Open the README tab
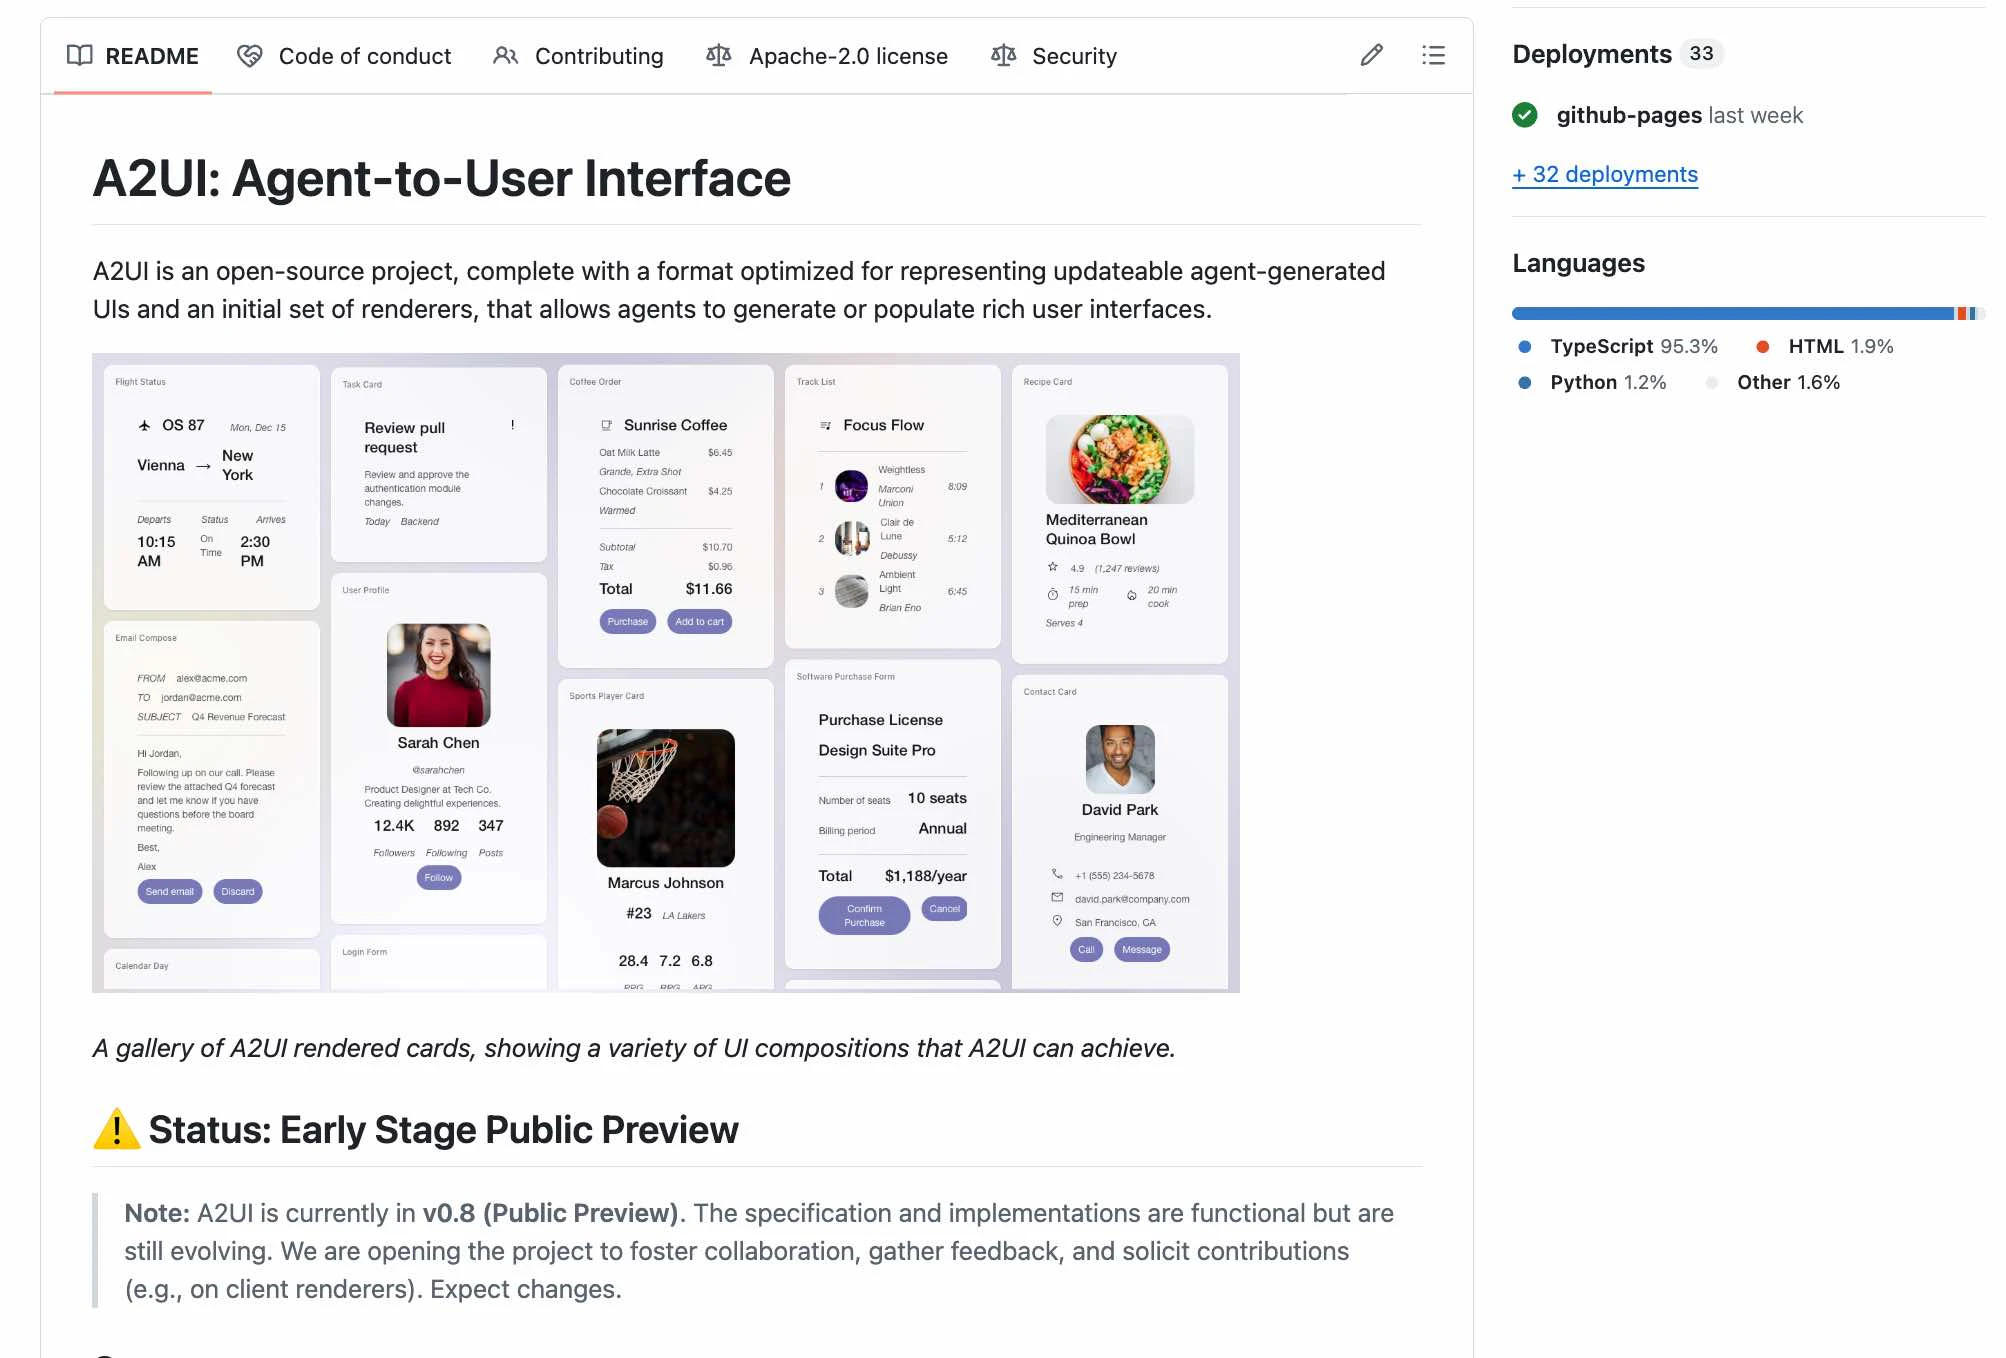This screenshot has width=2006, height=1358. (x=133, y=56)
